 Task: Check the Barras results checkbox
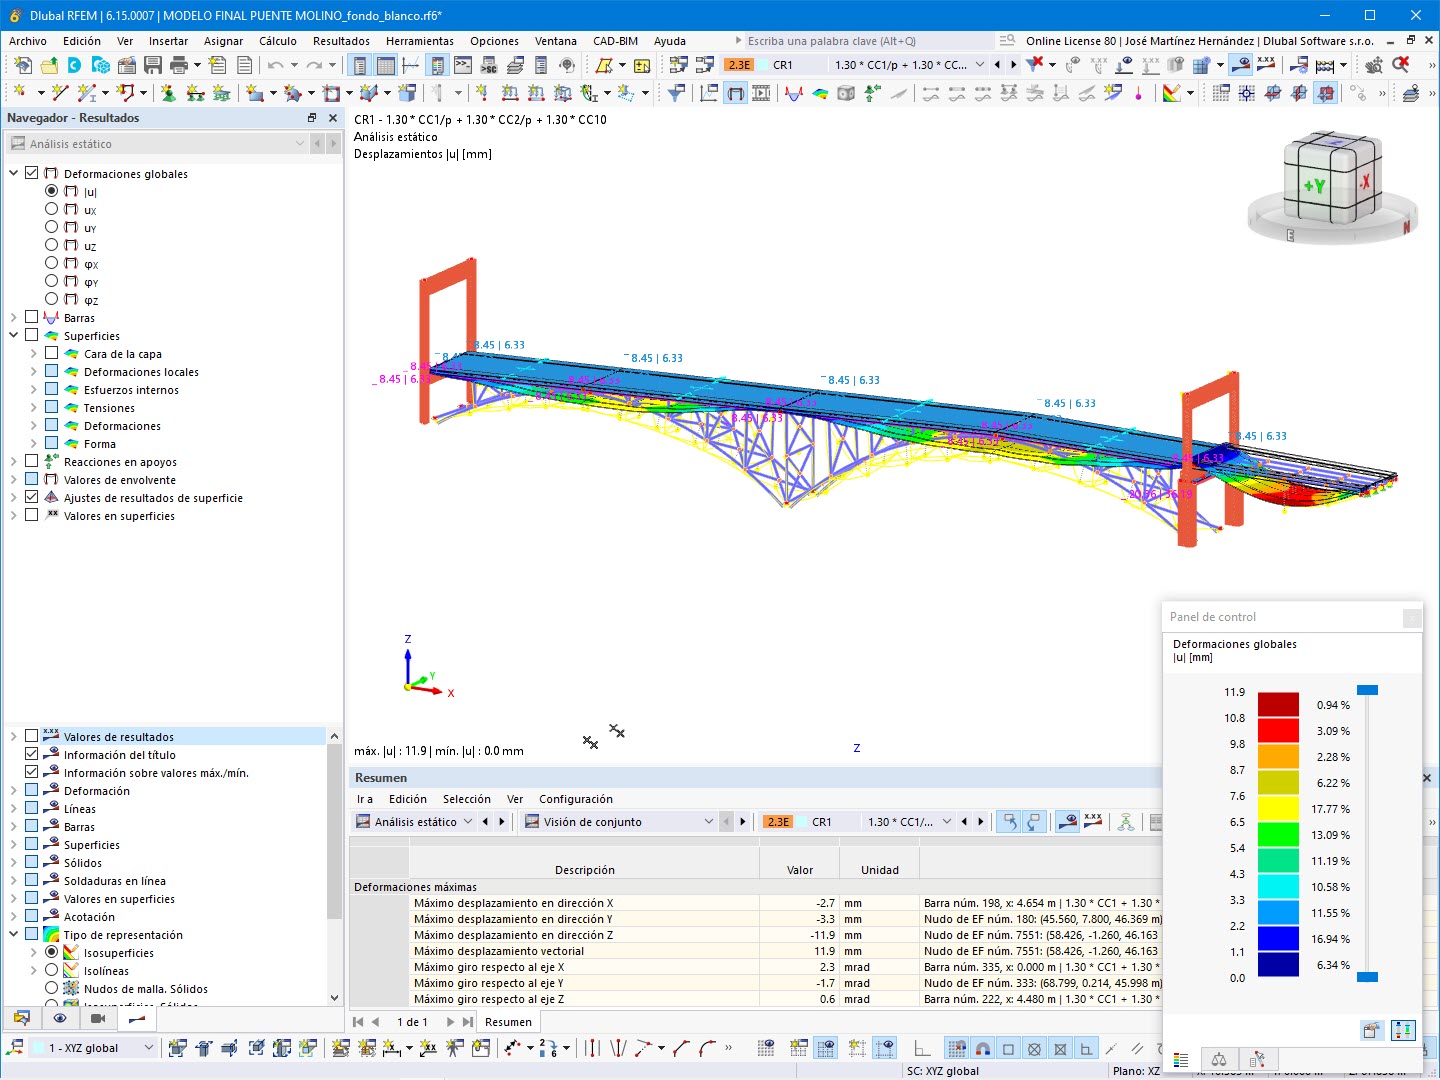[32, 317]
